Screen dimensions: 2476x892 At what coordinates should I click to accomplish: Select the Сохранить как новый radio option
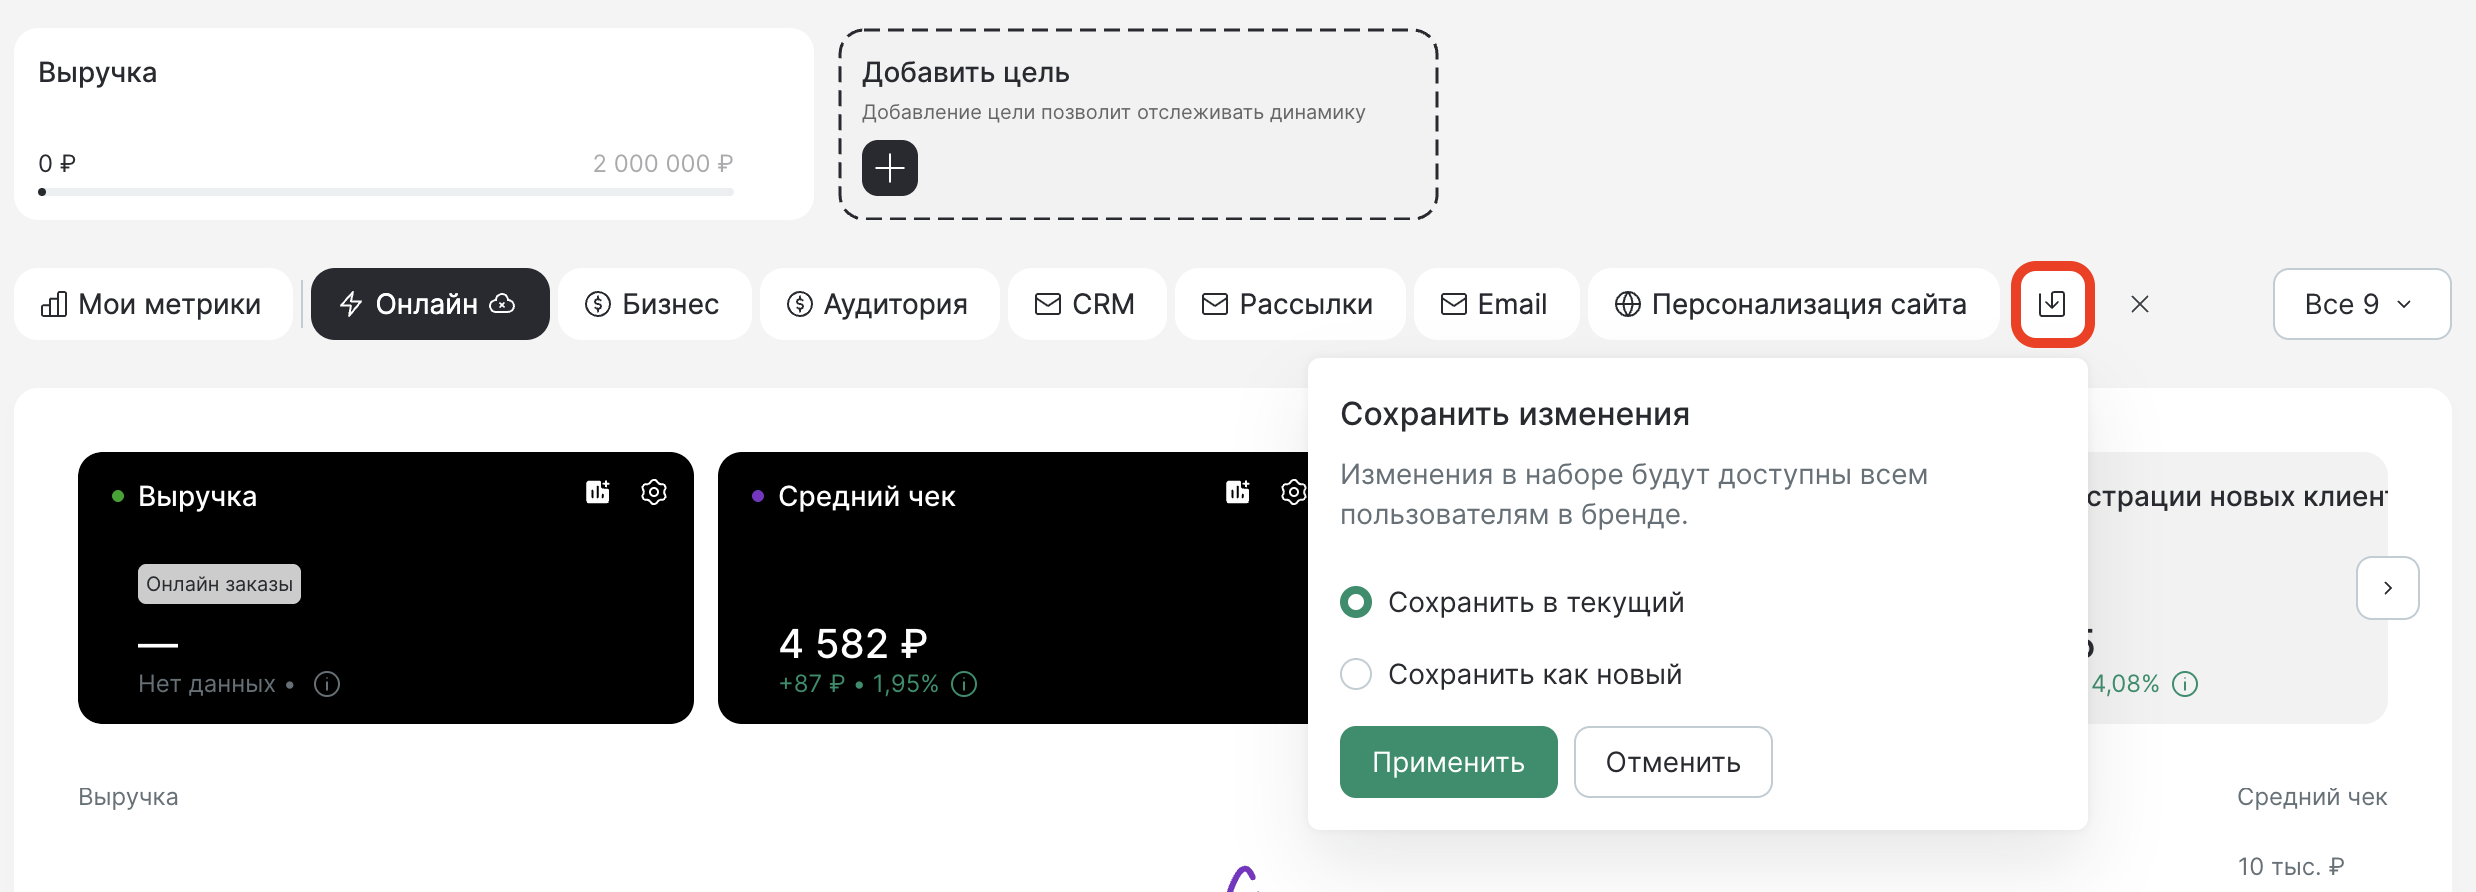tap(1356, 674)
